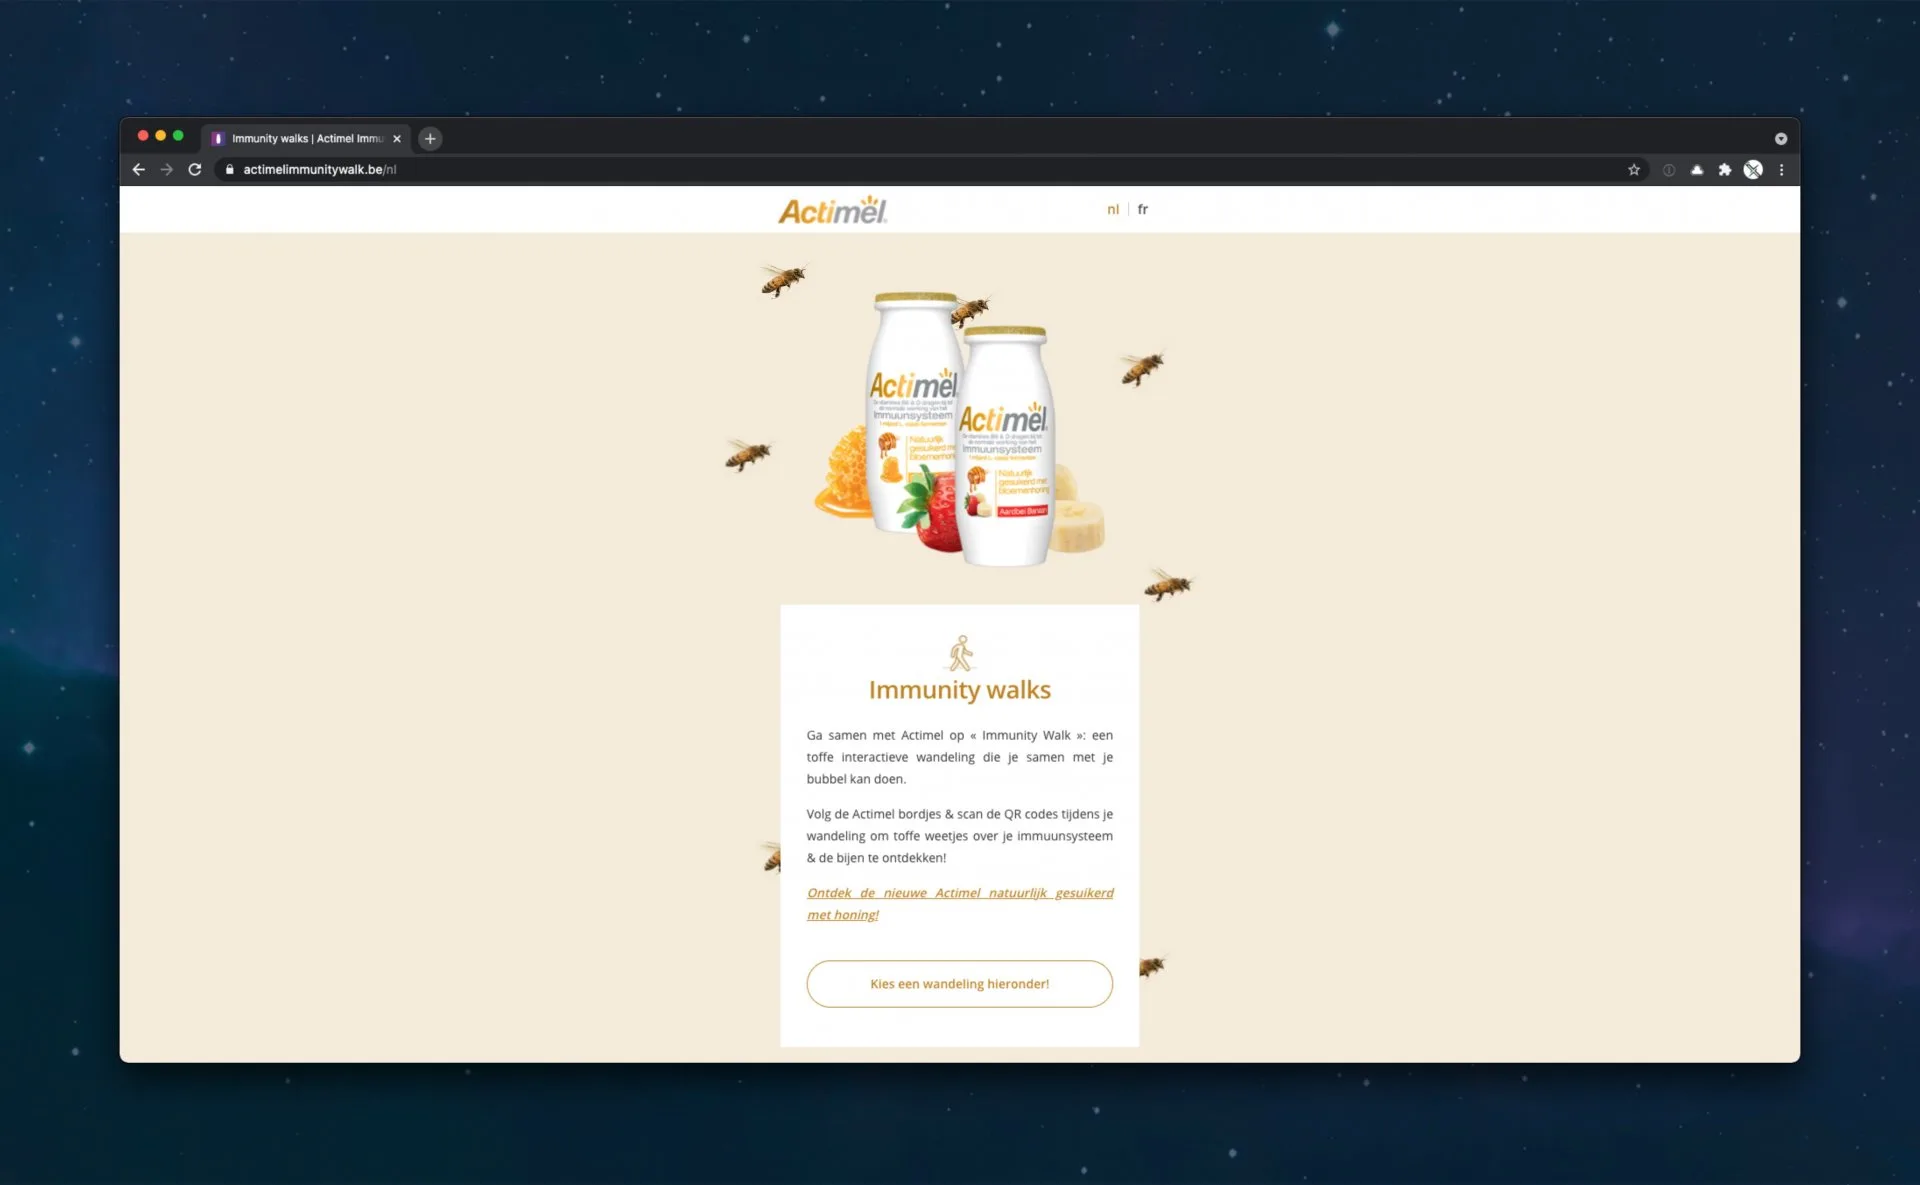
Task: Go back to the previous page
Action: [139, 170]
